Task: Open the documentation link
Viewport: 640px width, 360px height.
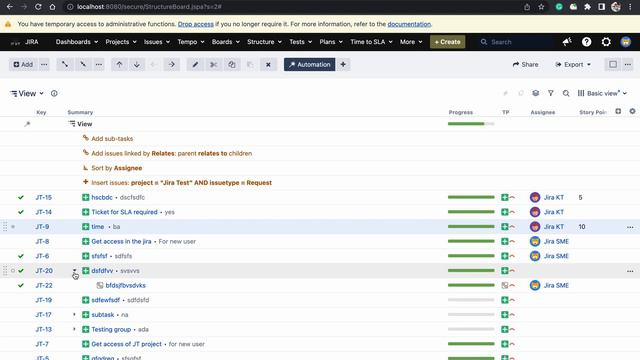Action: click(x=409, y=24)
